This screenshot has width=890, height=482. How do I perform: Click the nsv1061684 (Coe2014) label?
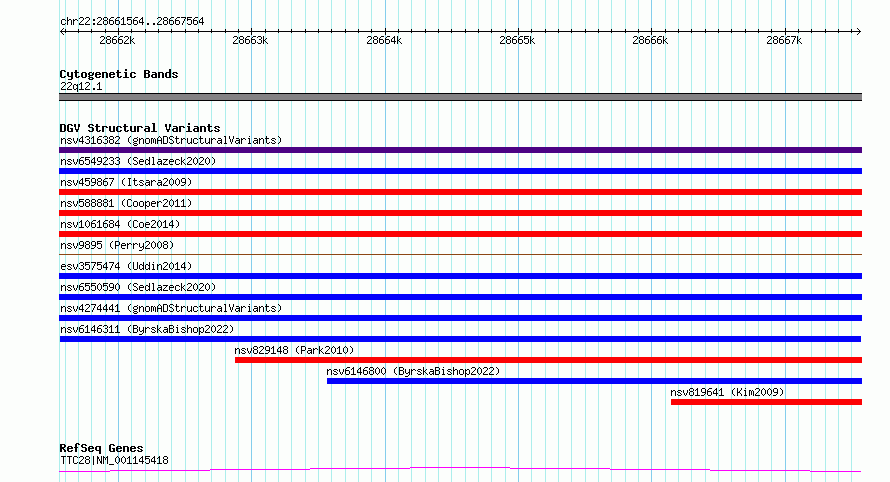point(120,224)
